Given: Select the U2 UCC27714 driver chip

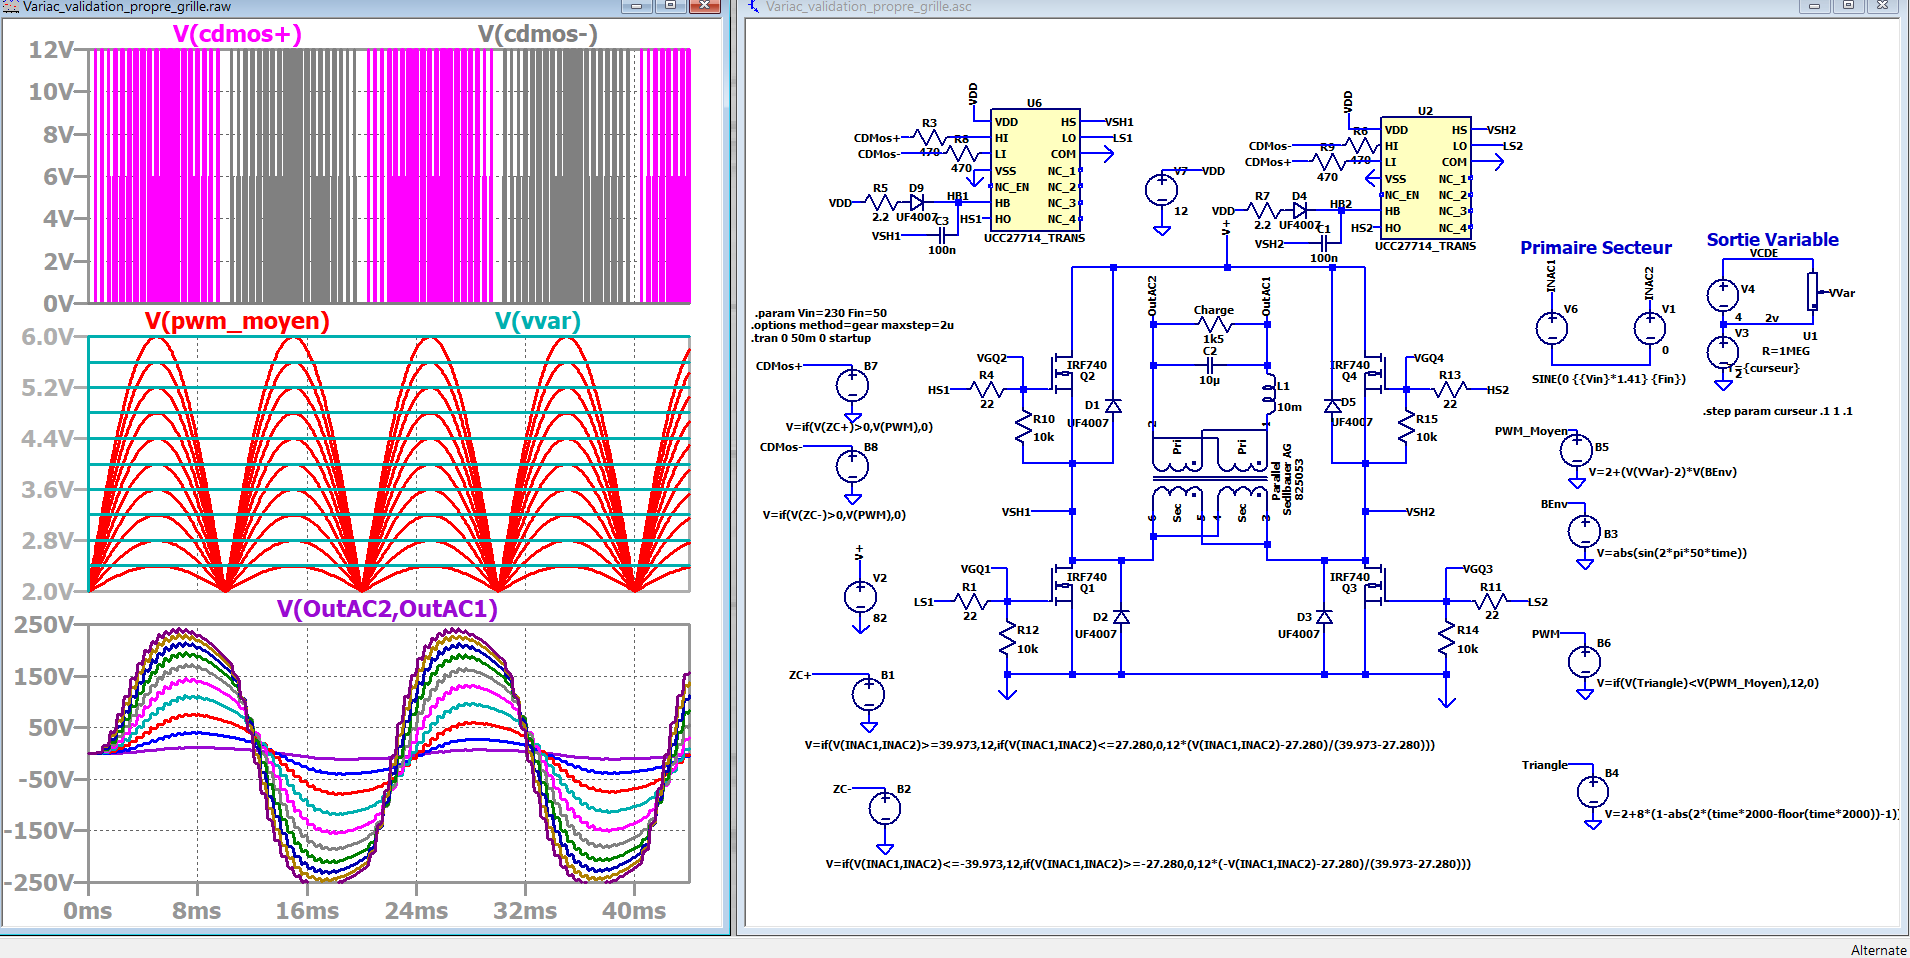Looking at the screenshot, I should pyautogui.click(x=1425, y=179).
